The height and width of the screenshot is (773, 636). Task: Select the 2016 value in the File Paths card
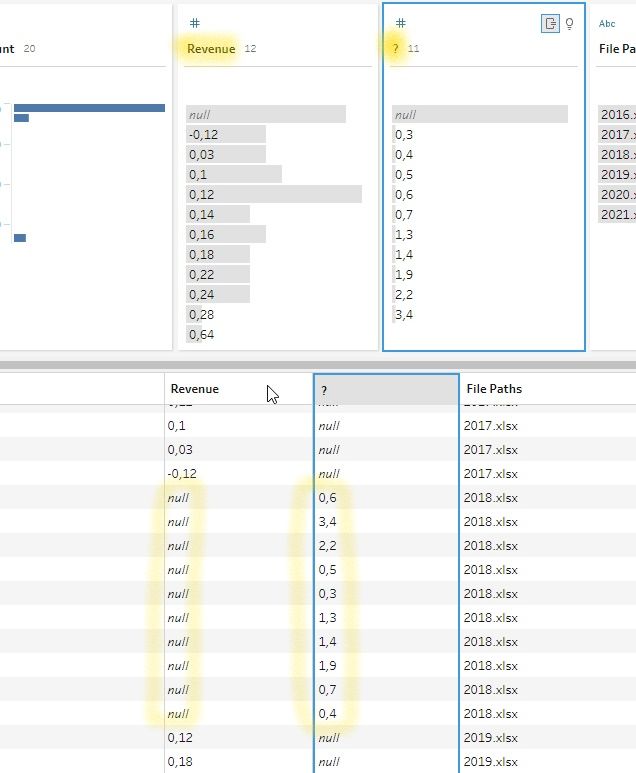617,114
